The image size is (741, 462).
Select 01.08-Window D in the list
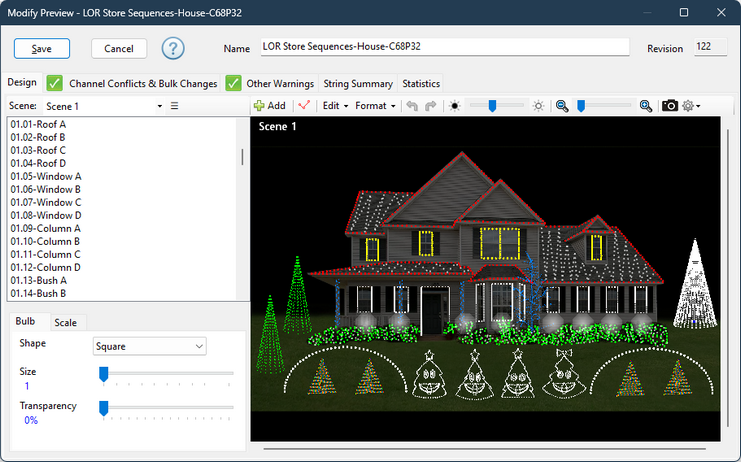(x=46, y=215)
